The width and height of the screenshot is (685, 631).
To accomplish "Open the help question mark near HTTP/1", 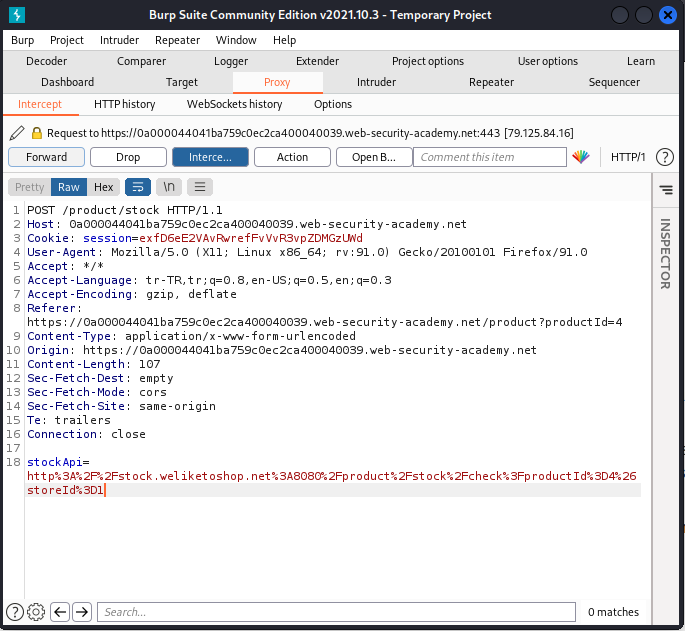I will click(664, 157).
